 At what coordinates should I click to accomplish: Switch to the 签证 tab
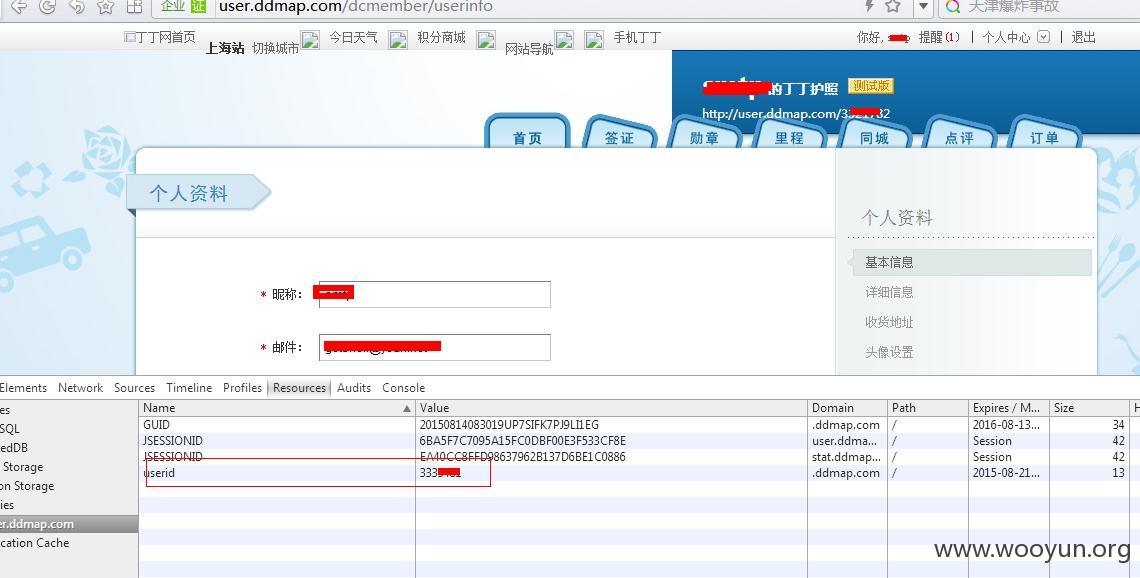(x=619, y=134)
